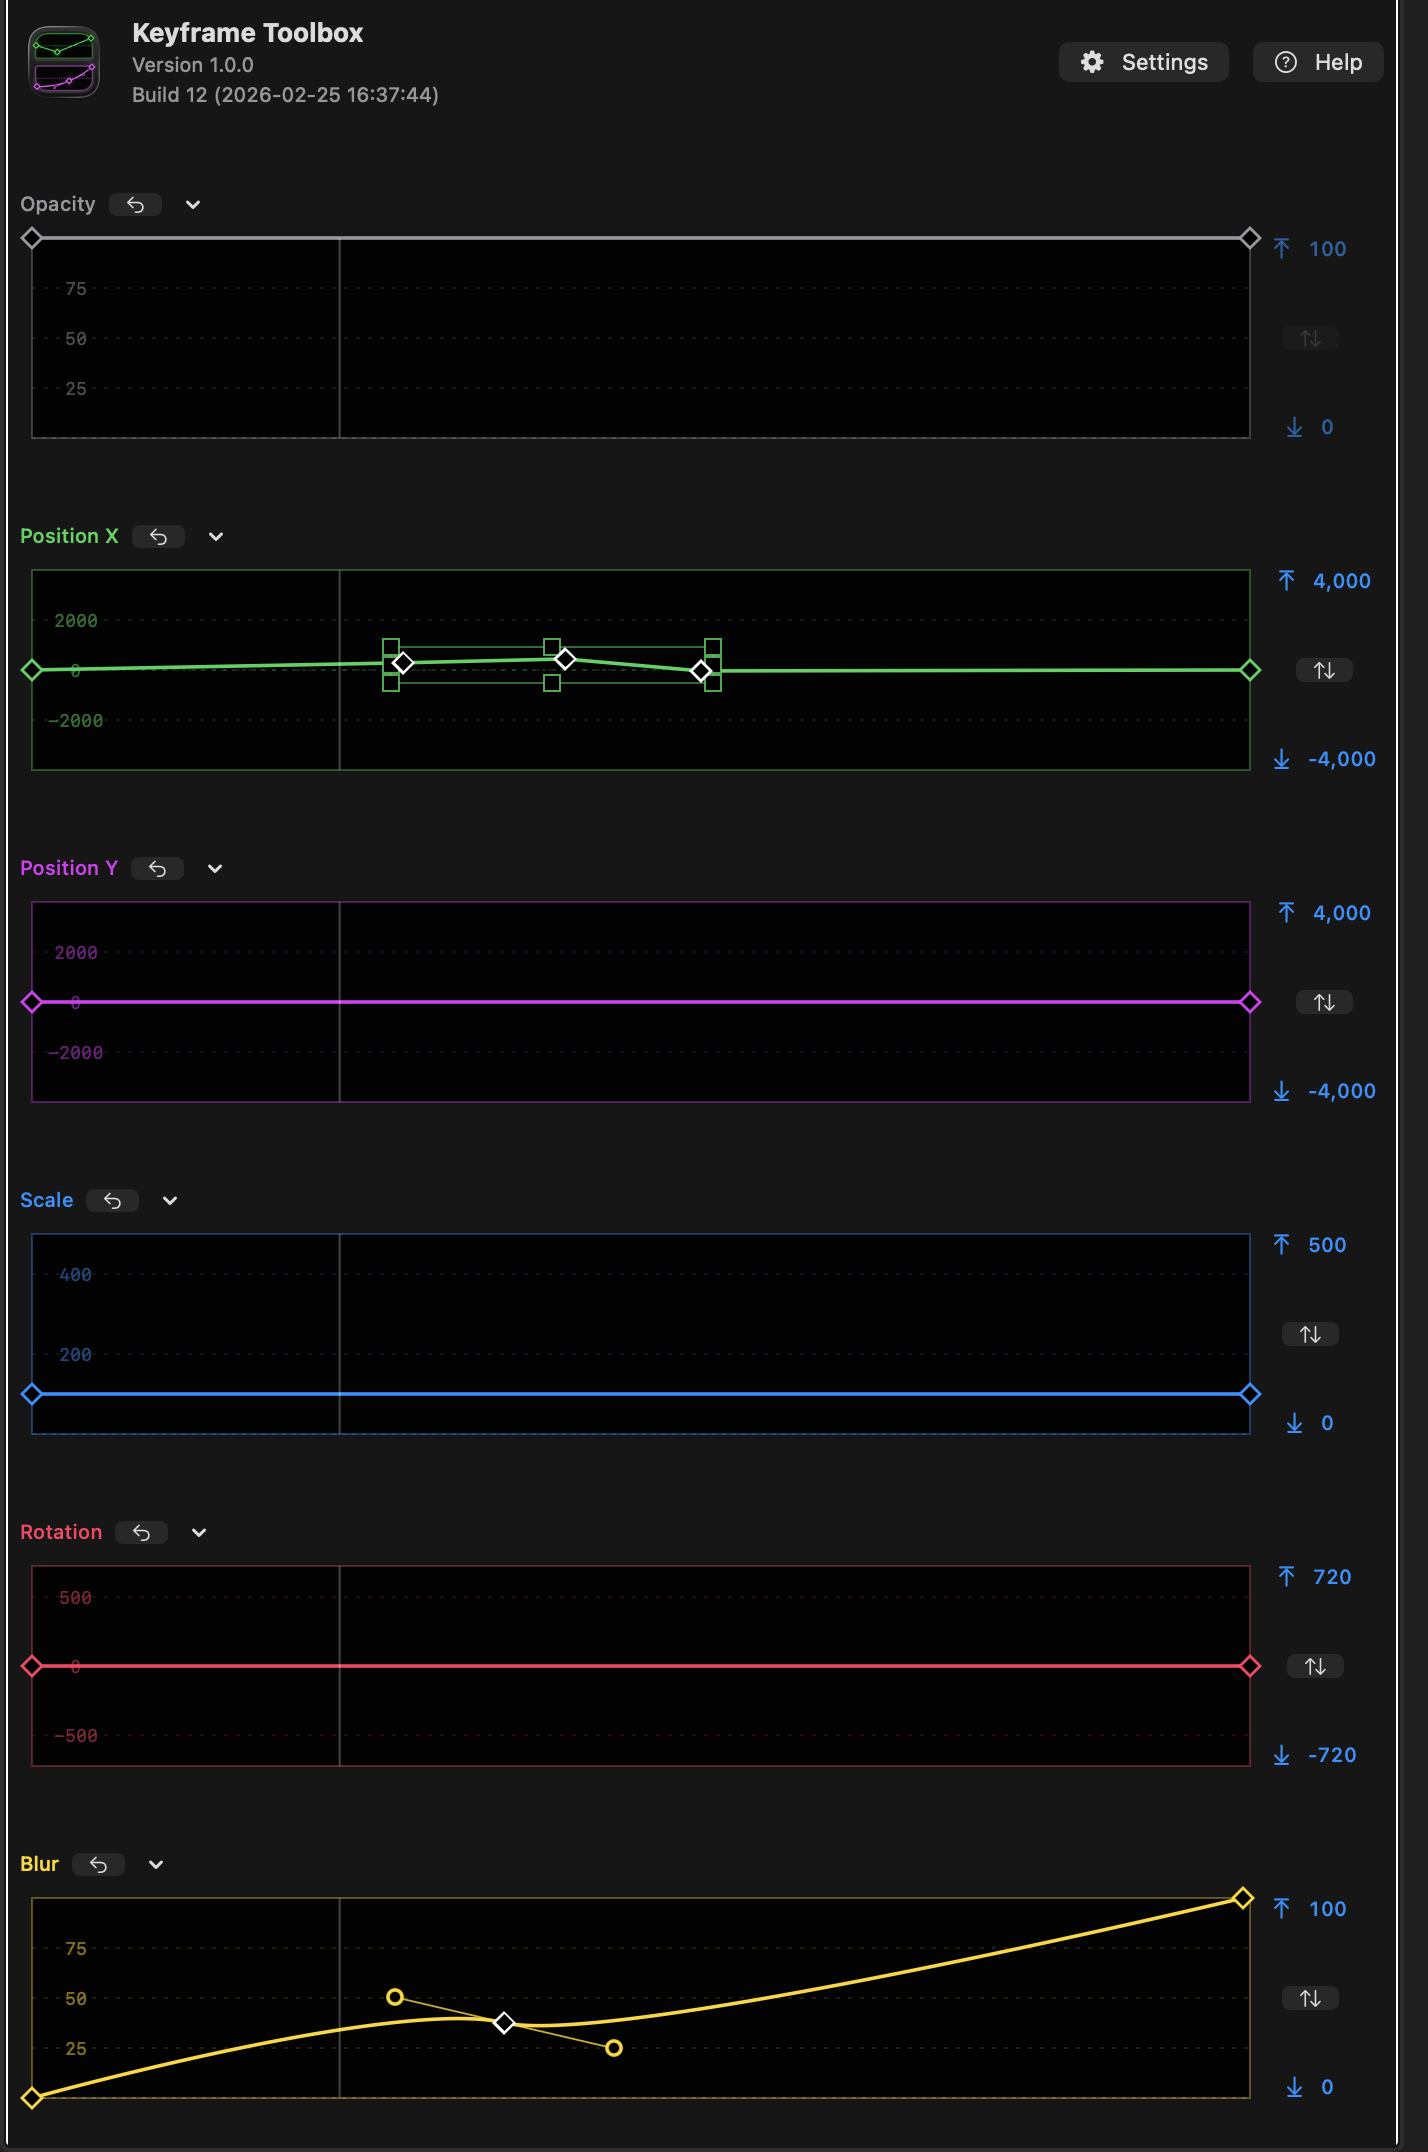Toggle Position X range flip button
Viewport: 1428px width, 2152px height.
coord(1324,670)
